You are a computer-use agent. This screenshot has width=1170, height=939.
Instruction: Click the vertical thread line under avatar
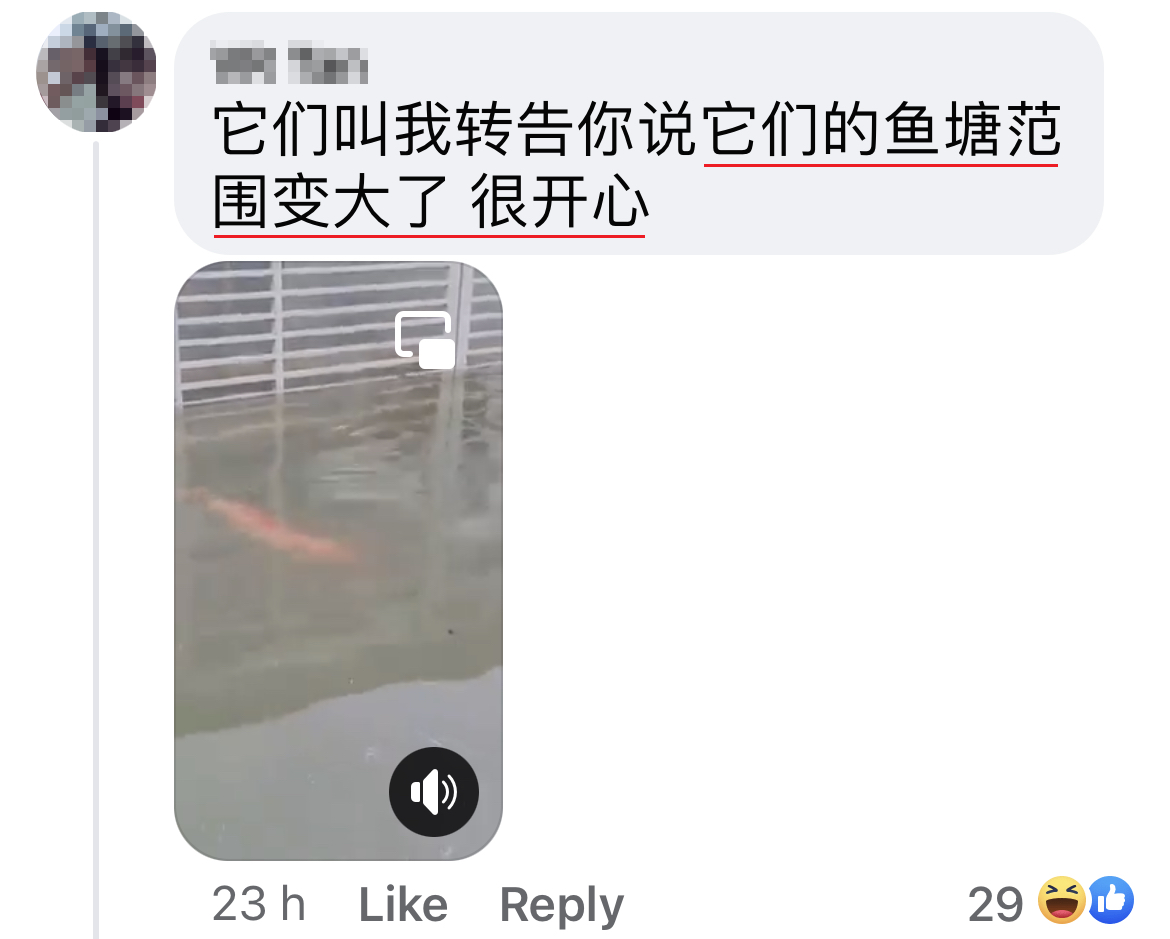(96, 539)
